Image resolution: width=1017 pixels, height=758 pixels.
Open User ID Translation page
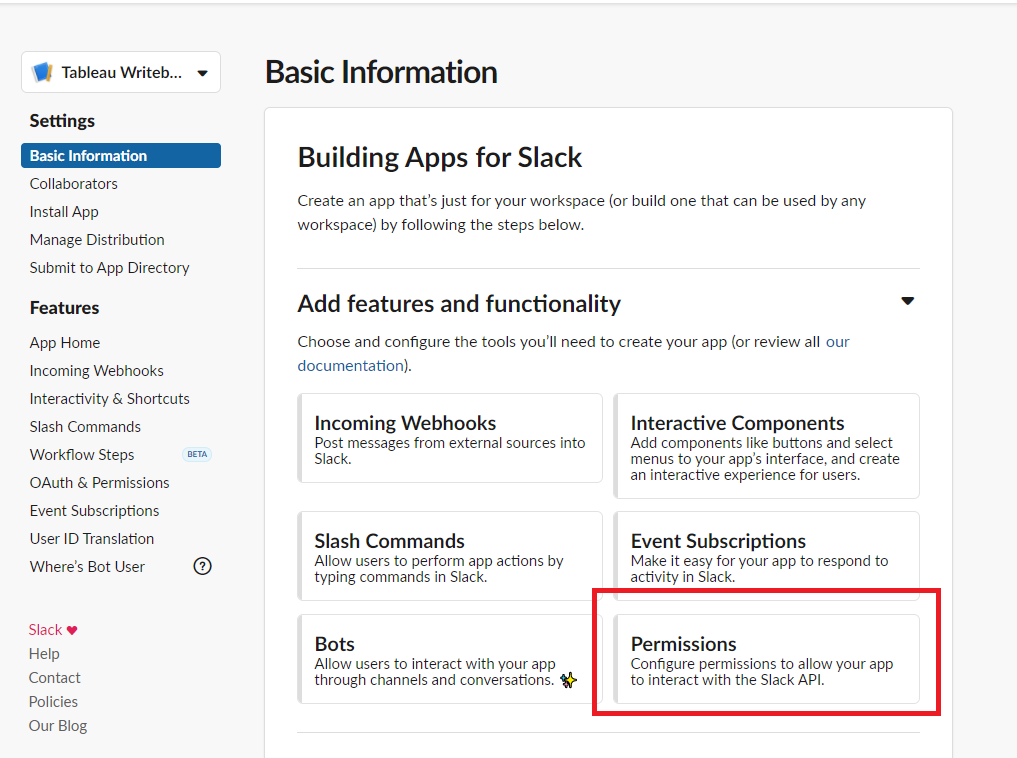[x=91, y=539]
